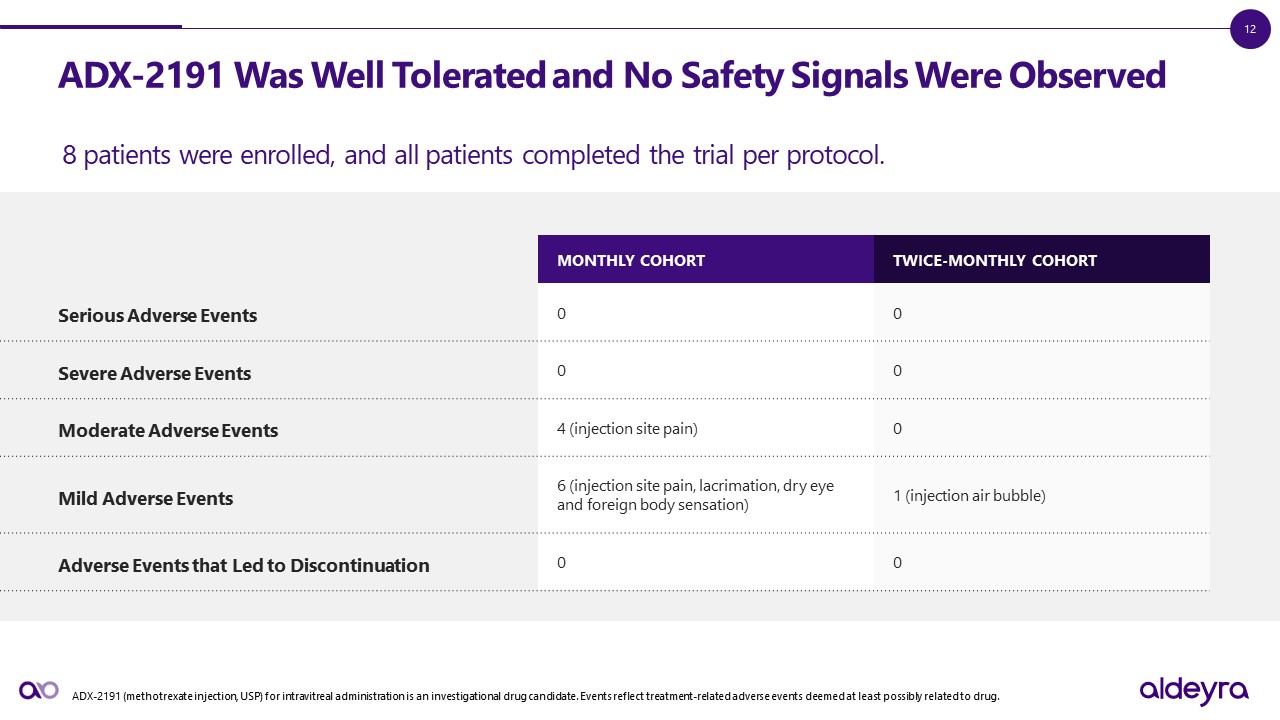Click Discontinuation row monthly cohort value

[562, 563]
